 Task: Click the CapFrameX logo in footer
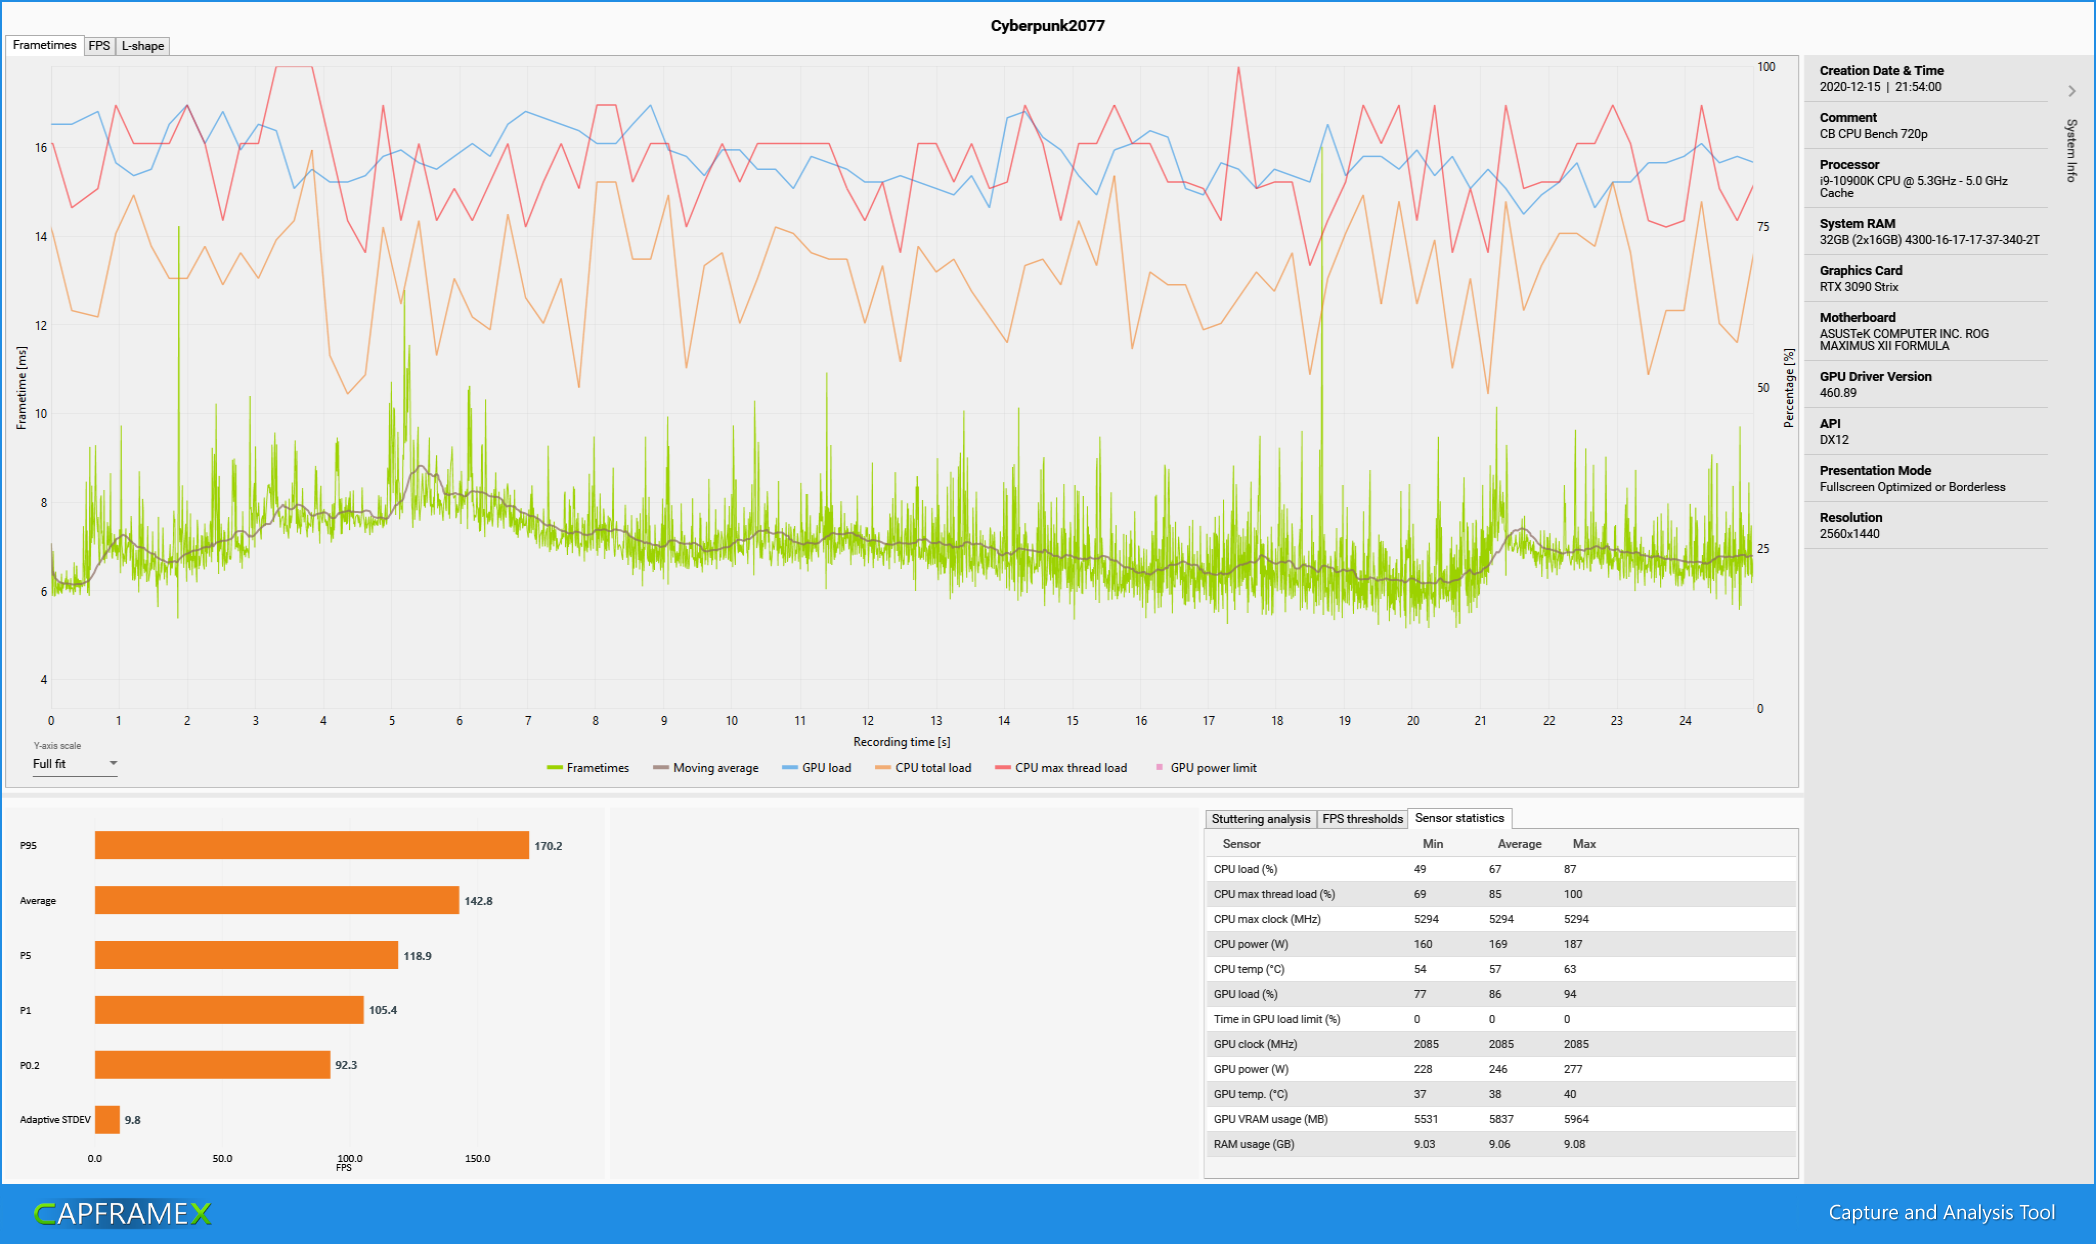[x=123, y=1213]
